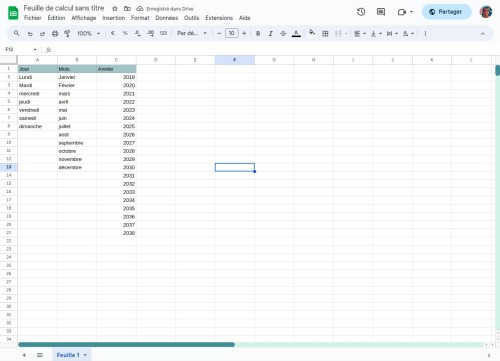Select cell containing Janvier
Image resolution: width=500 pixels, height=361 pixels.
pos(77,77)
